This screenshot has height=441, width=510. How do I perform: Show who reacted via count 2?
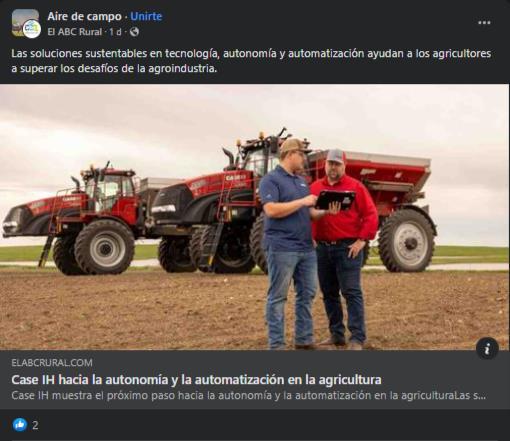pyautogui.click(x=35, y=425)
